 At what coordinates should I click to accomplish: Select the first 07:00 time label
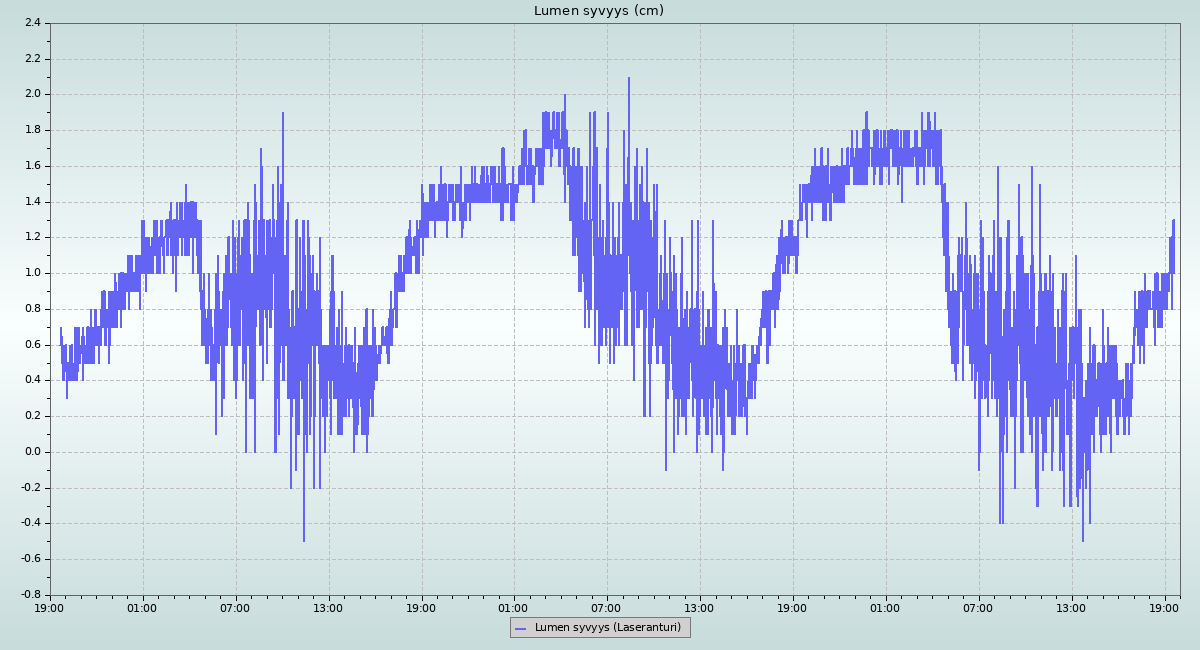point(235,607)
